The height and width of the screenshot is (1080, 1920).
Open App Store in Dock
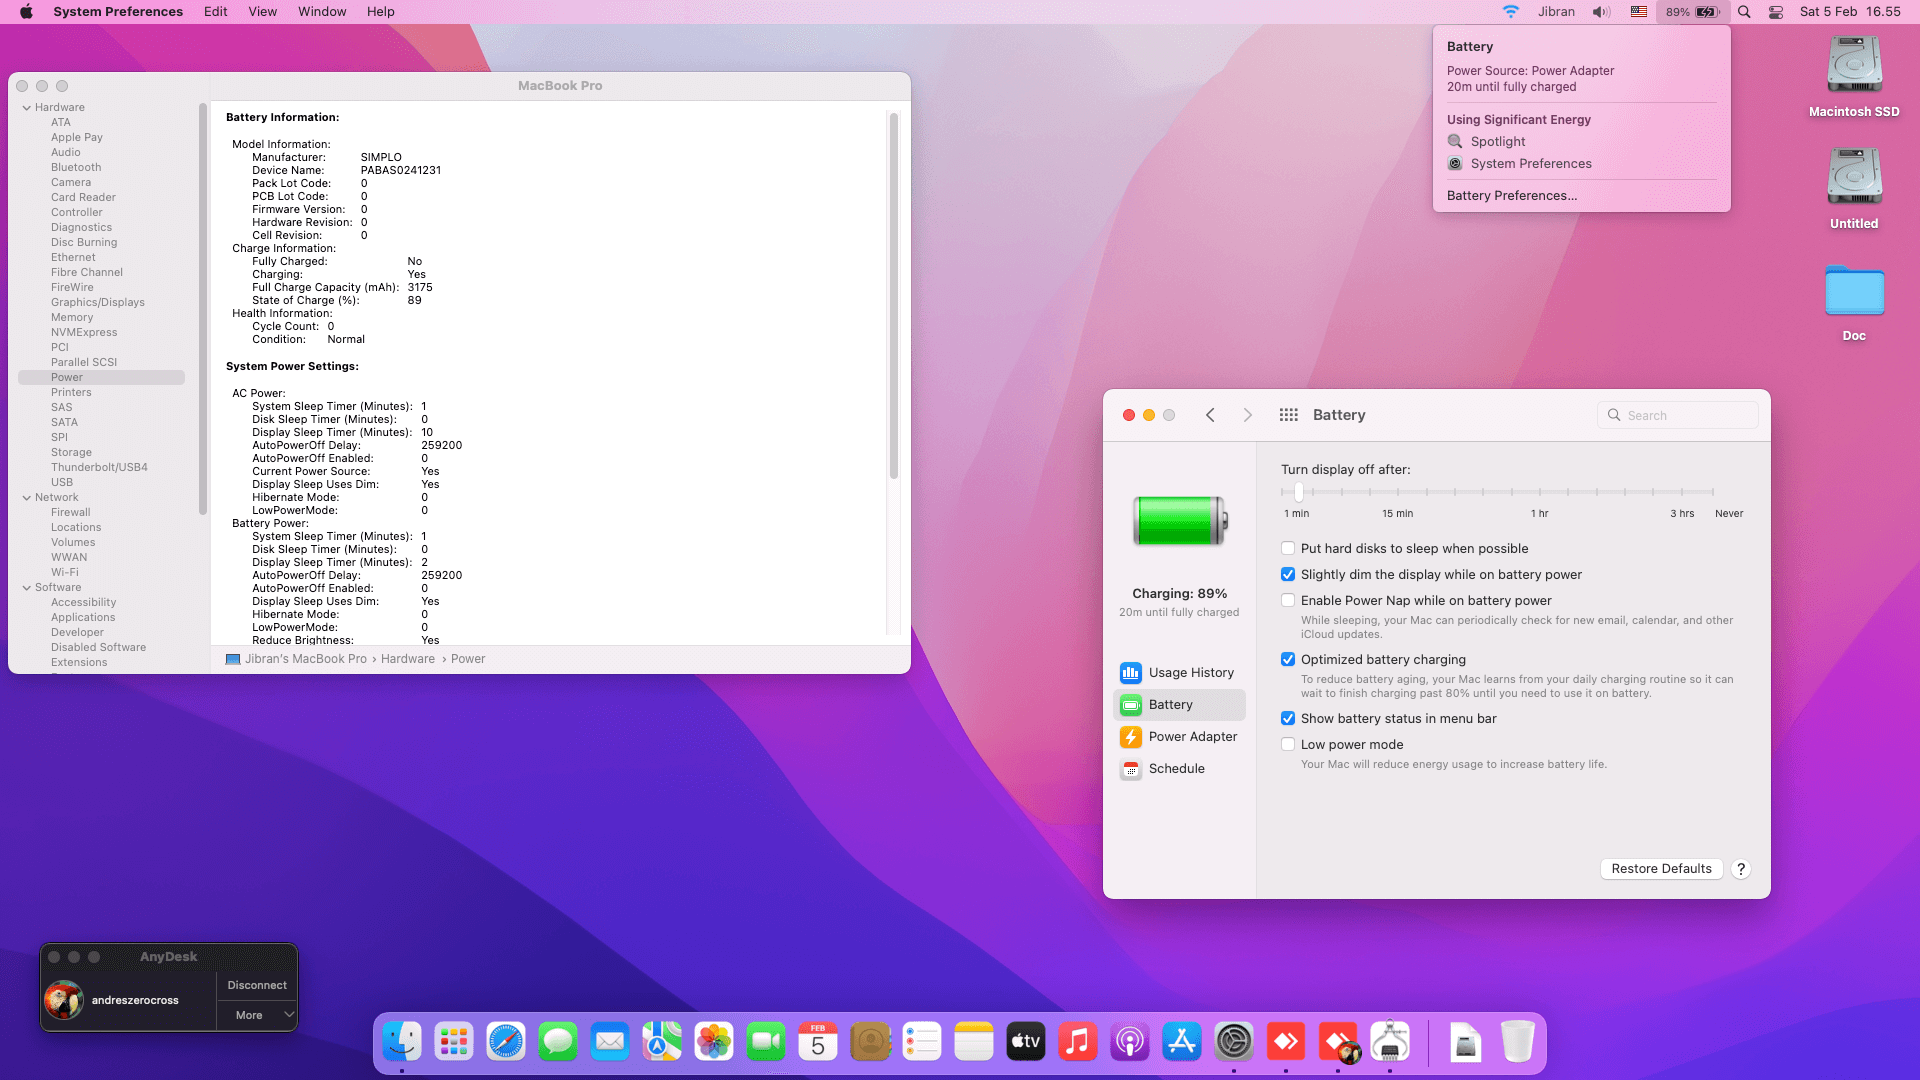pyautogui.click(x=1182, y=1042)
